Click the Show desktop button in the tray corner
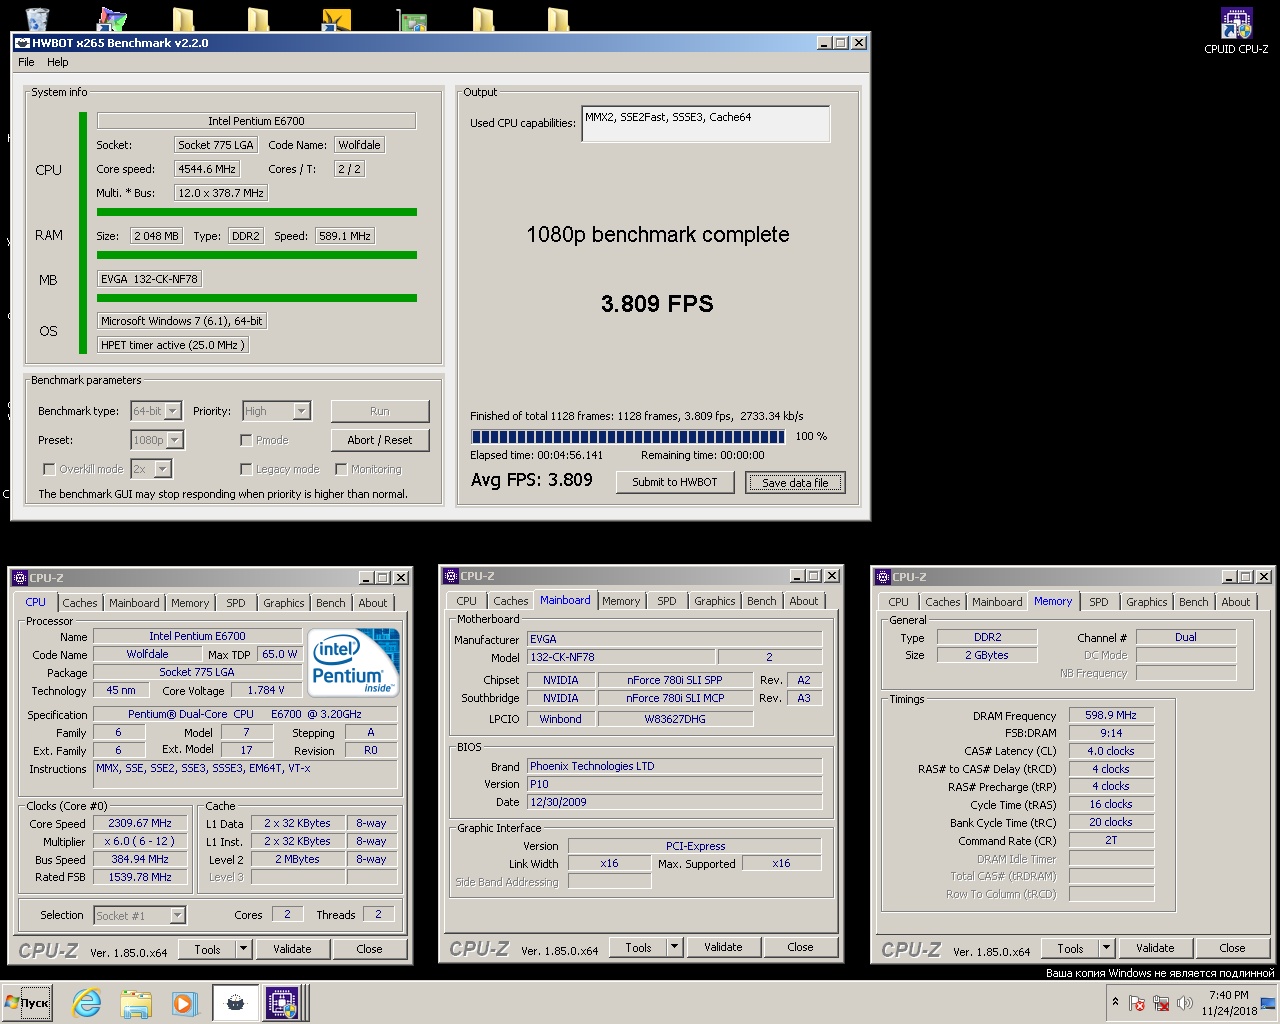 (x=1268, y=1003)
